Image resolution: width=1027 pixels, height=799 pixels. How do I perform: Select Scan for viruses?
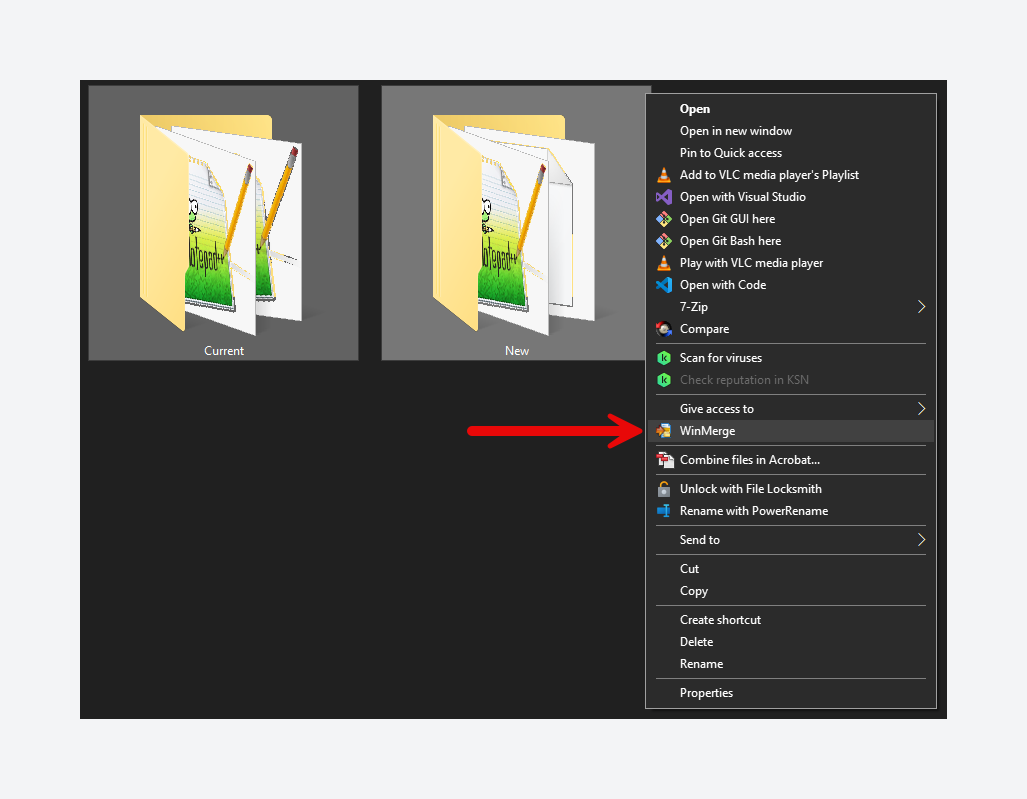[791, 358]
